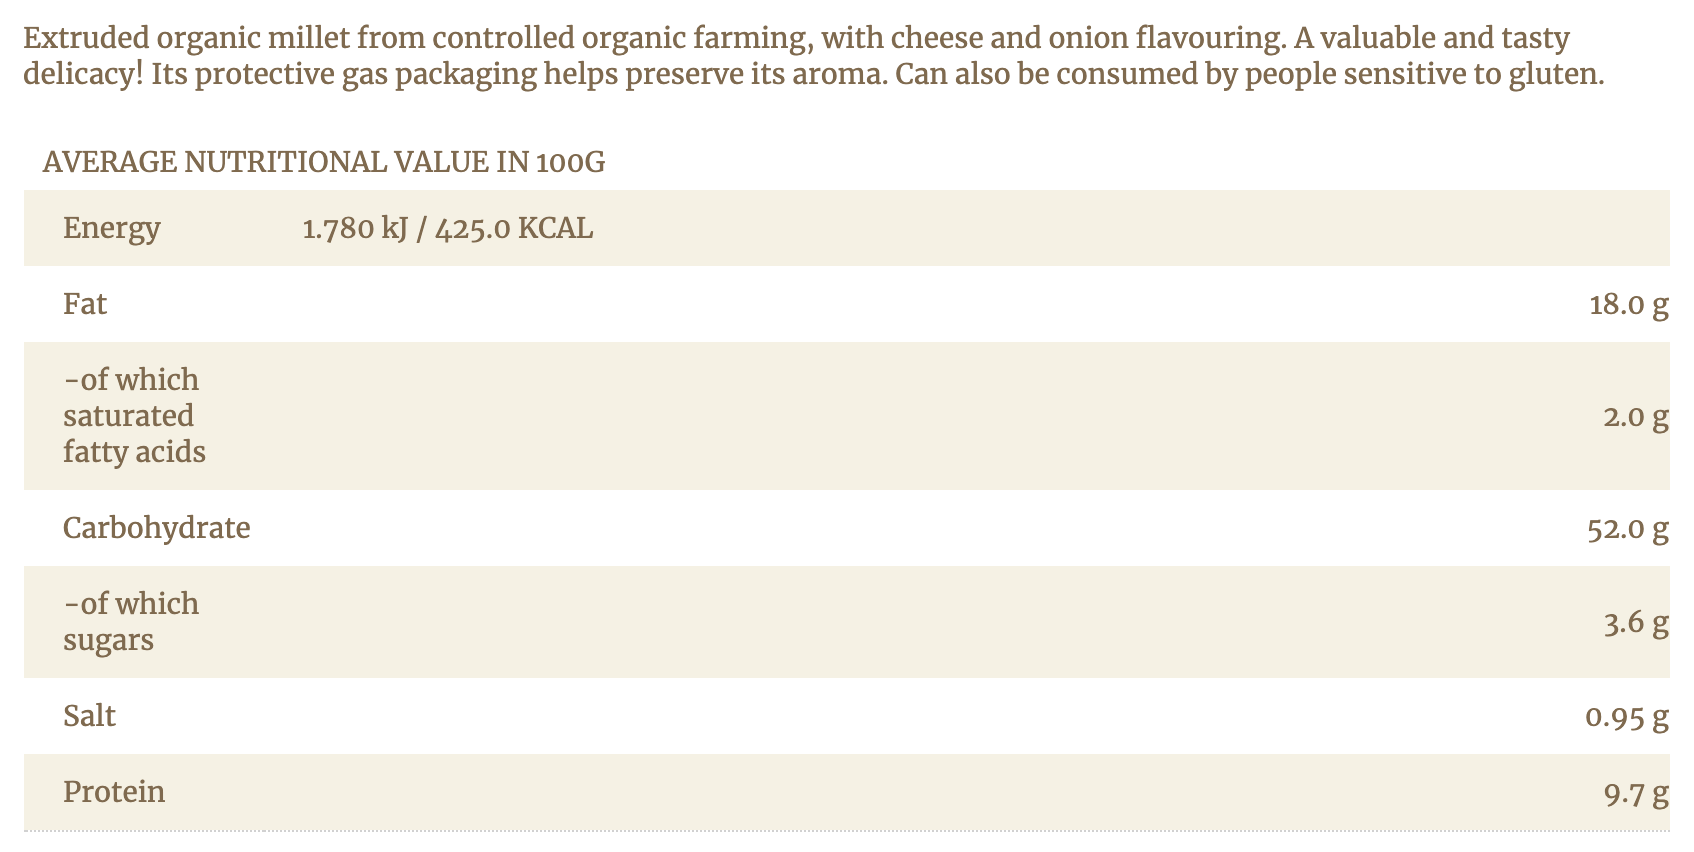
Task: Click the 18.0 g fat value
Action: (x=1628, y=304)
